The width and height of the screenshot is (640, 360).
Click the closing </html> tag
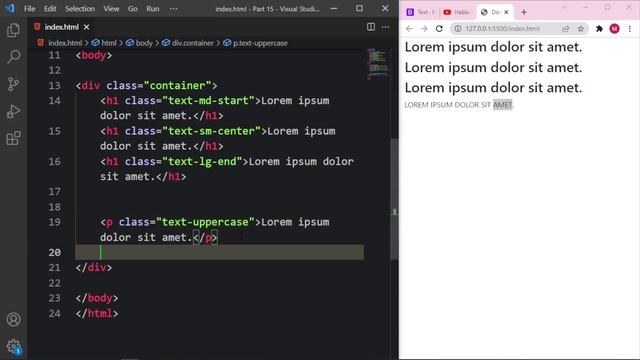pyautogui.click(x=97, y=313)
